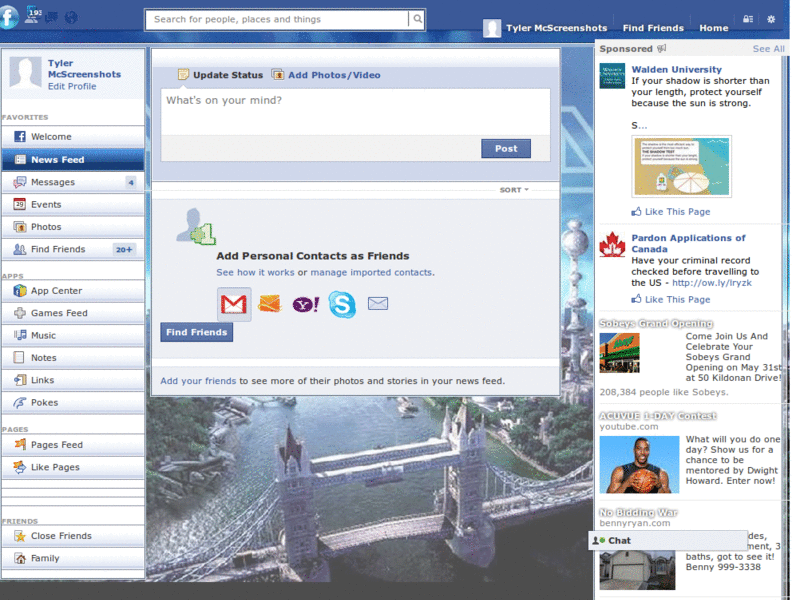Click Find Friends in top bar
The height and width of the screenshot is (600, 800).
coord(653,28)
